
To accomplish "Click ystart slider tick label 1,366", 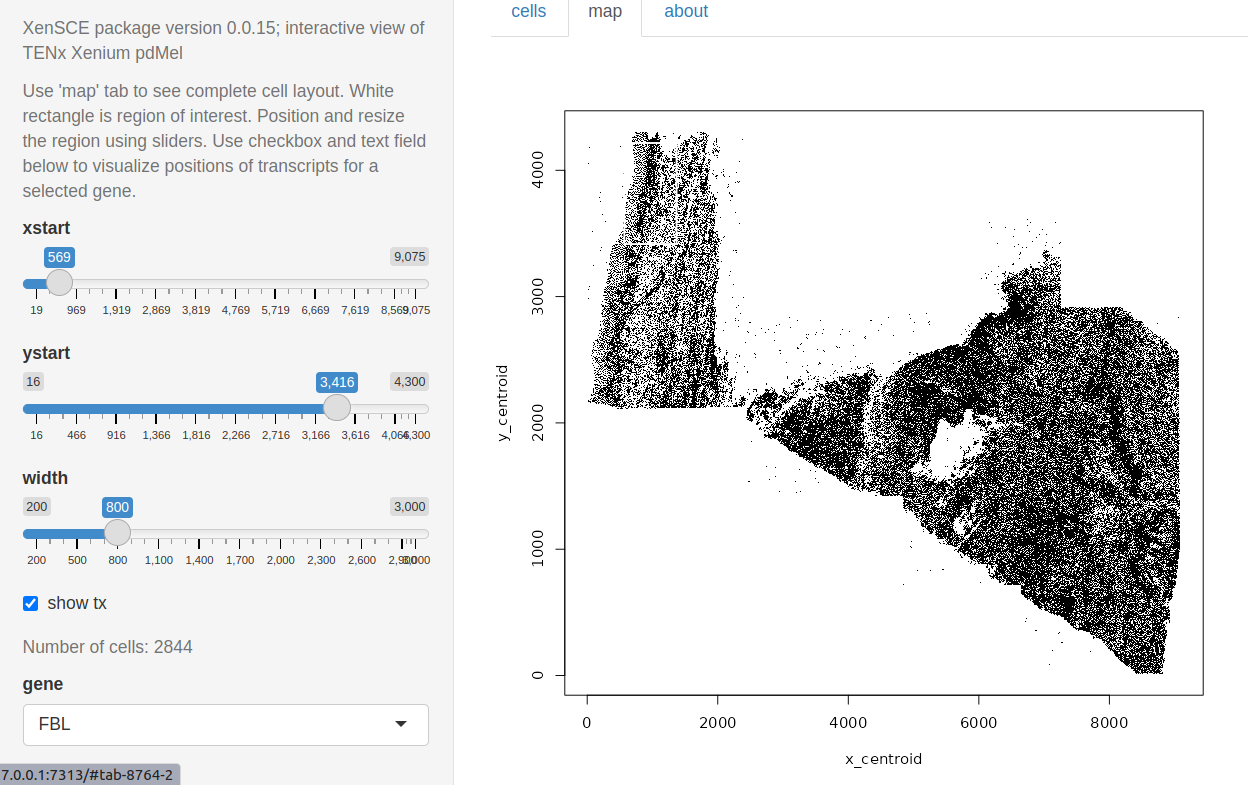I will pos(156,435).
